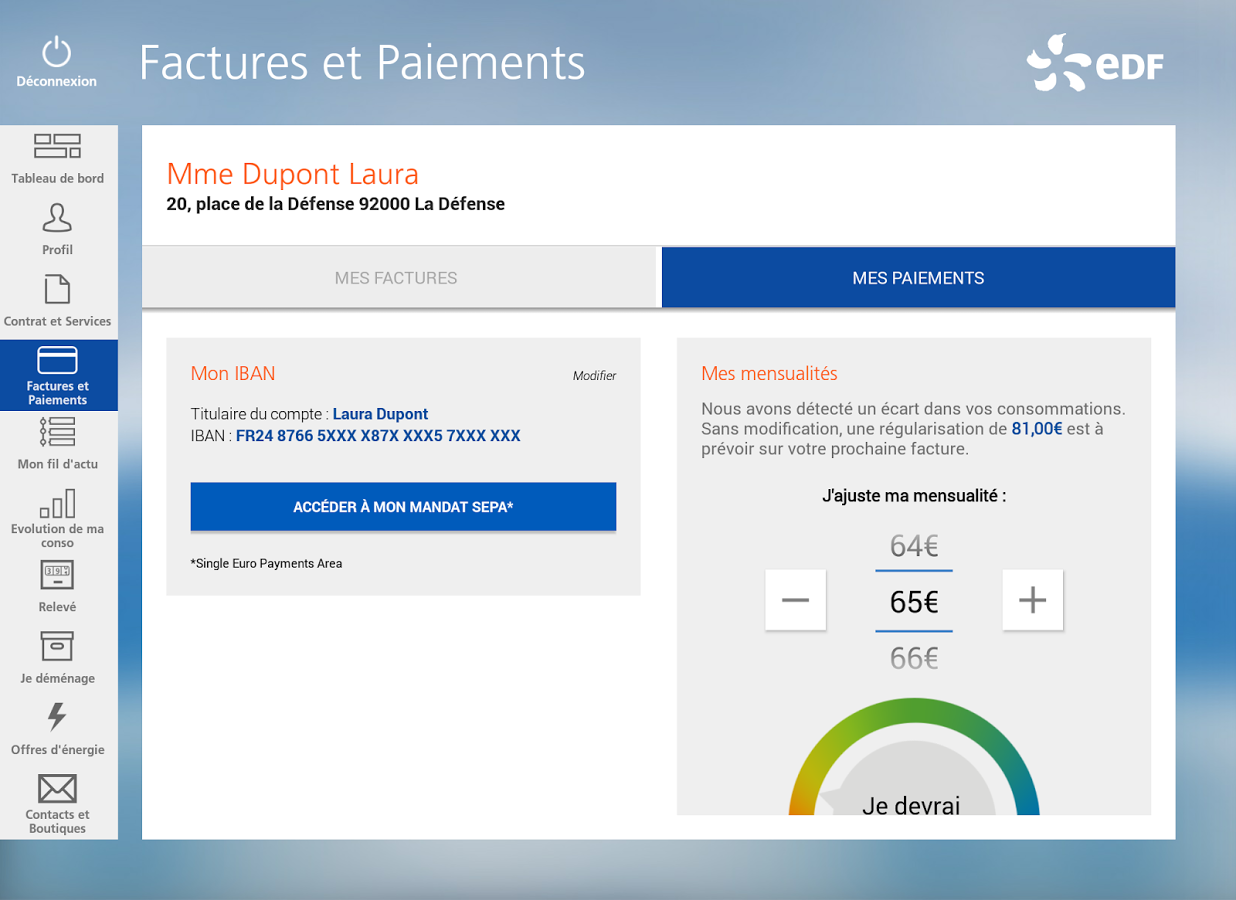Select the 66€ monthly amount
Viewport: 1236px width, 900px height.
click(913, 658)
